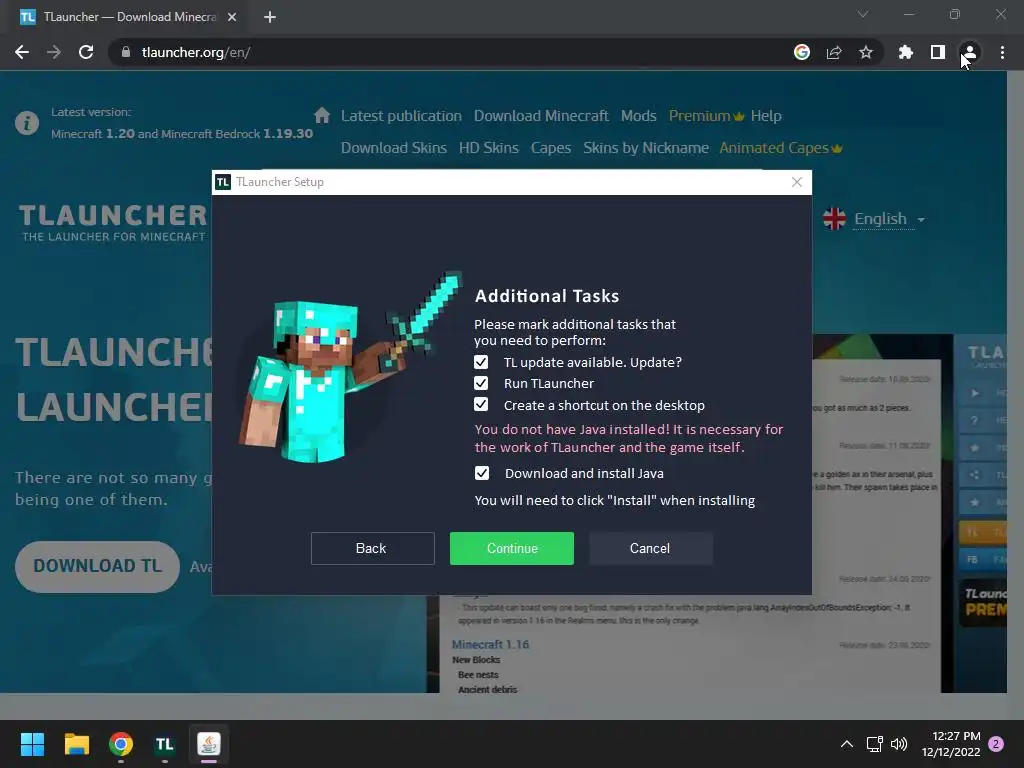The width and height of the screenshot is (1024, 768).
Task: Click the browser forward arrow
Action: click(54, 52)
